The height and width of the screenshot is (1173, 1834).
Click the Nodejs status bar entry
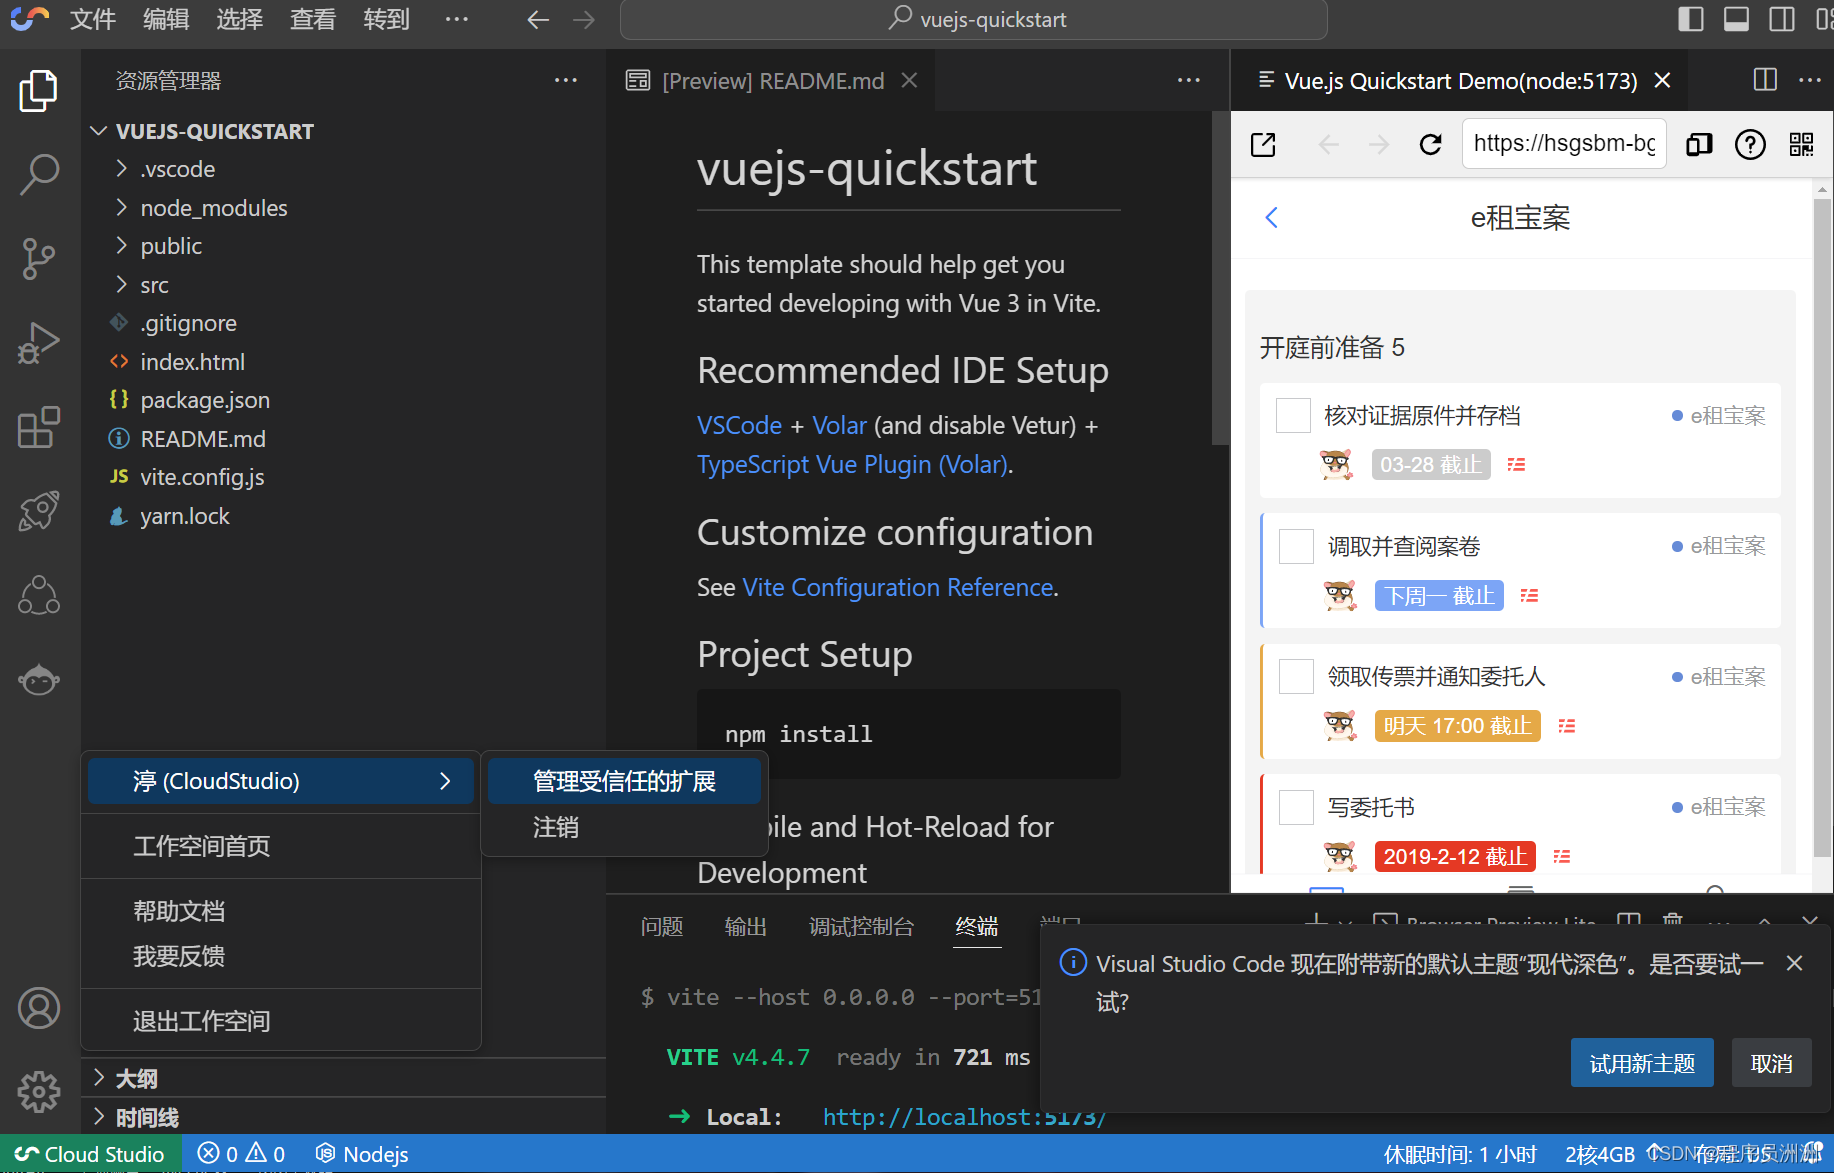pos(362,1154)
